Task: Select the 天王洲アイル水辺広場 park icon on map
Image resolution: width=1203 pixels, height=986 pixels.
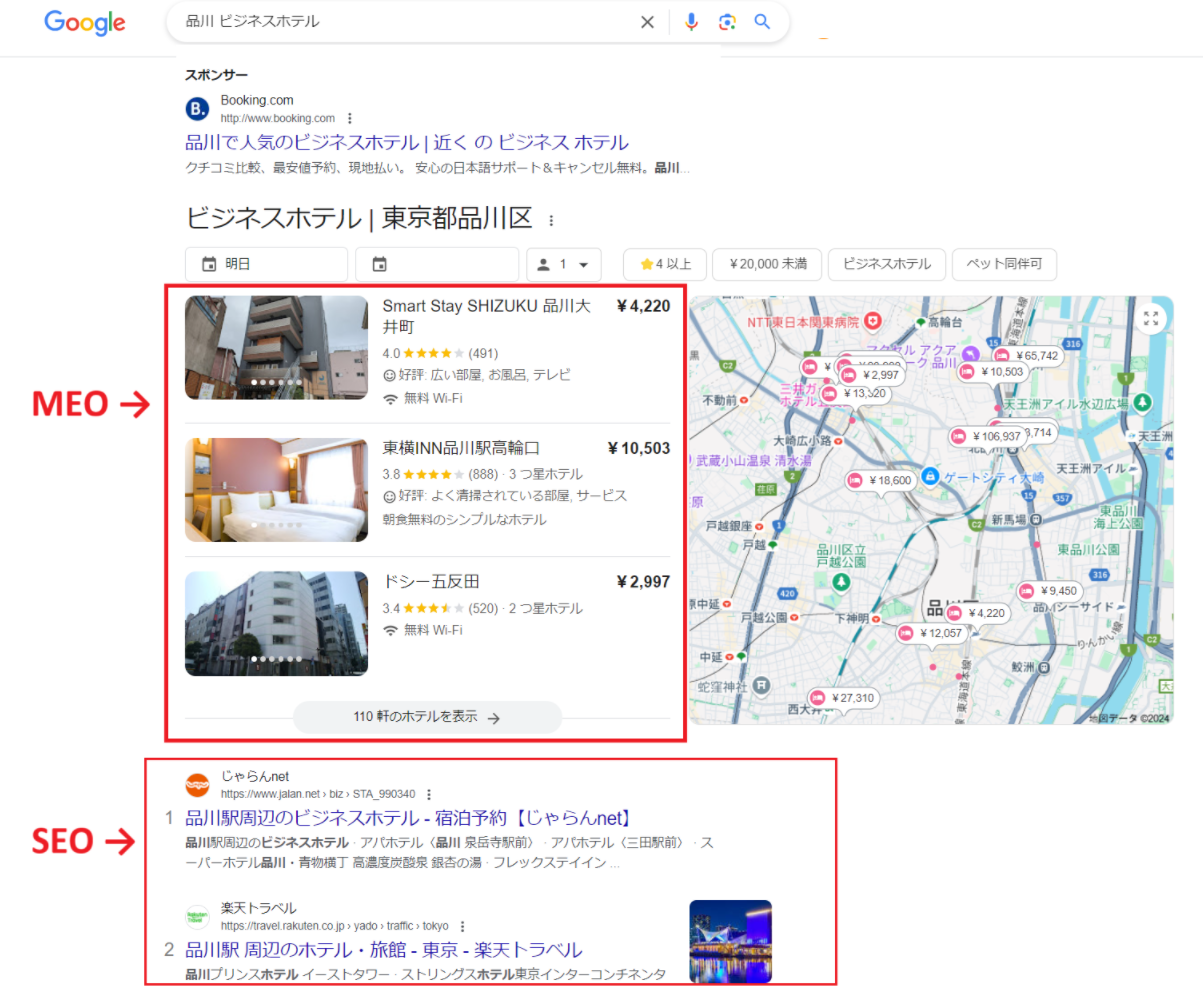Action: (1140, 402)
